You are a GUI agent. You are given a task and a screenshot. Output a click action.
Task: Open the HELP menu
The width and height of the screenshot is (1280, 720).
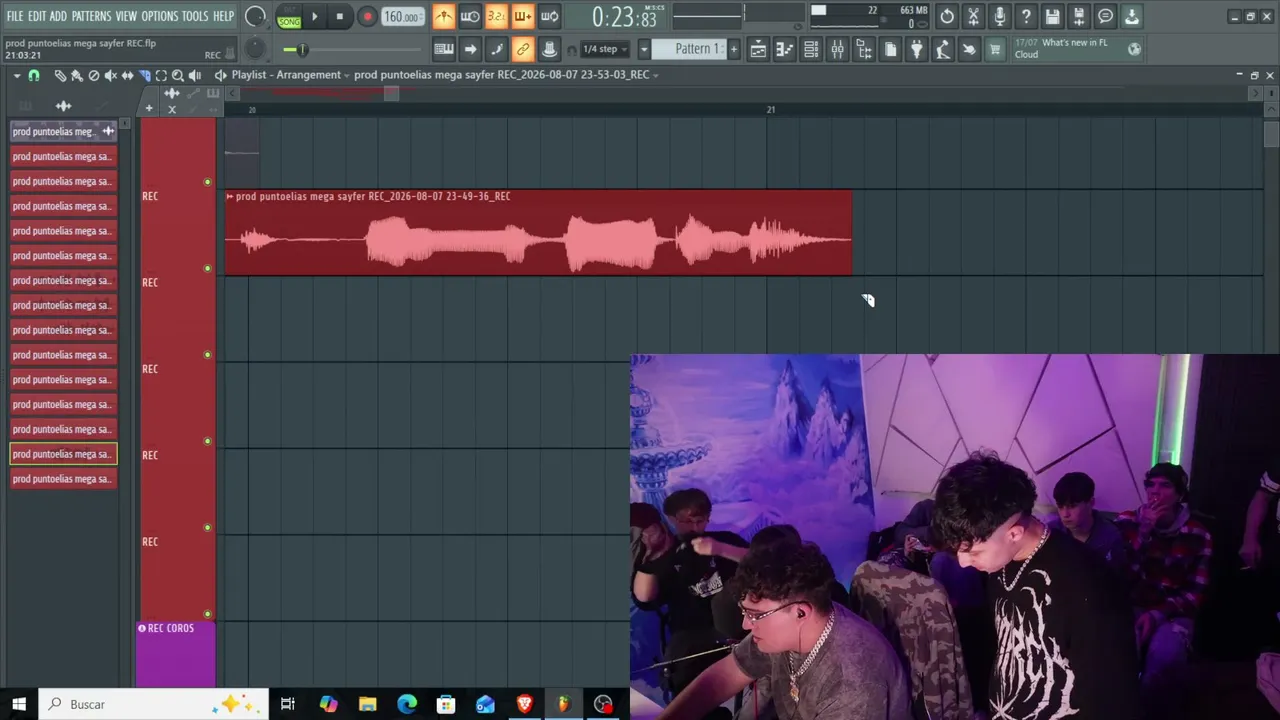pos(224,16)
